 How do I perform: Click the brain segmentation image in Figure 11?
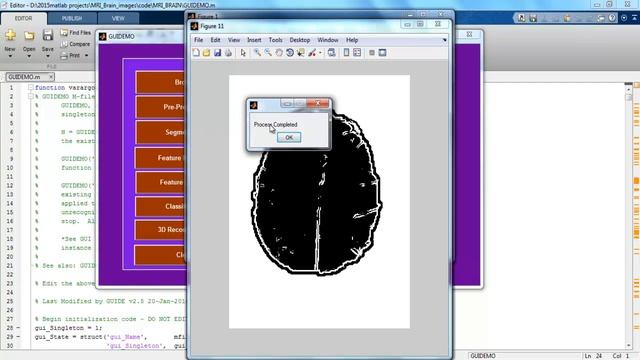319,202
